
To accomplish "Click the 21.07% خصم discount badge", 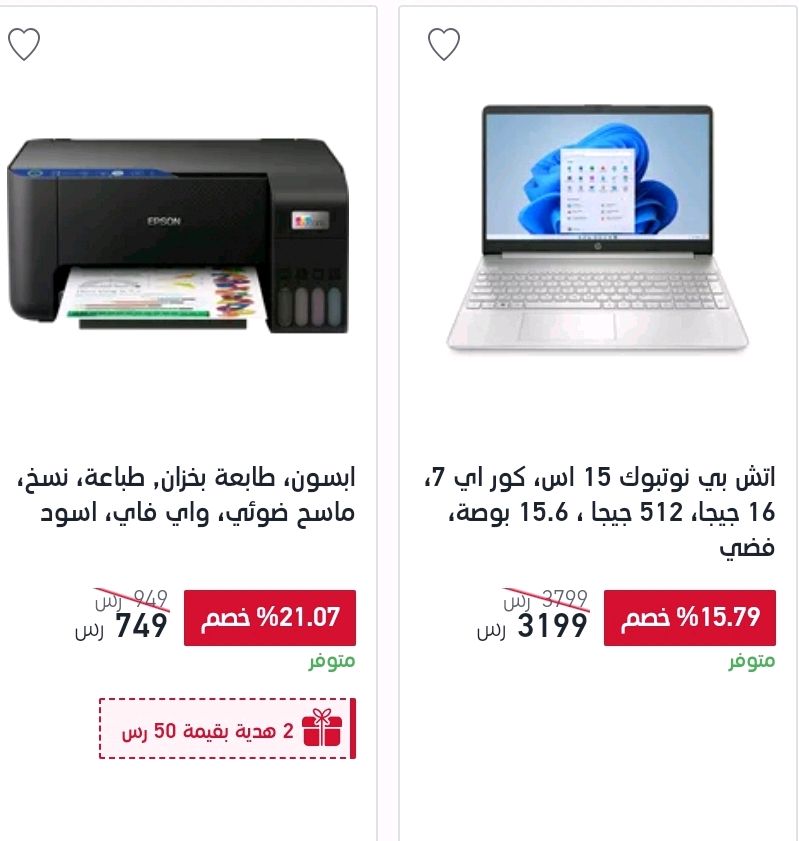I will 270,618.
